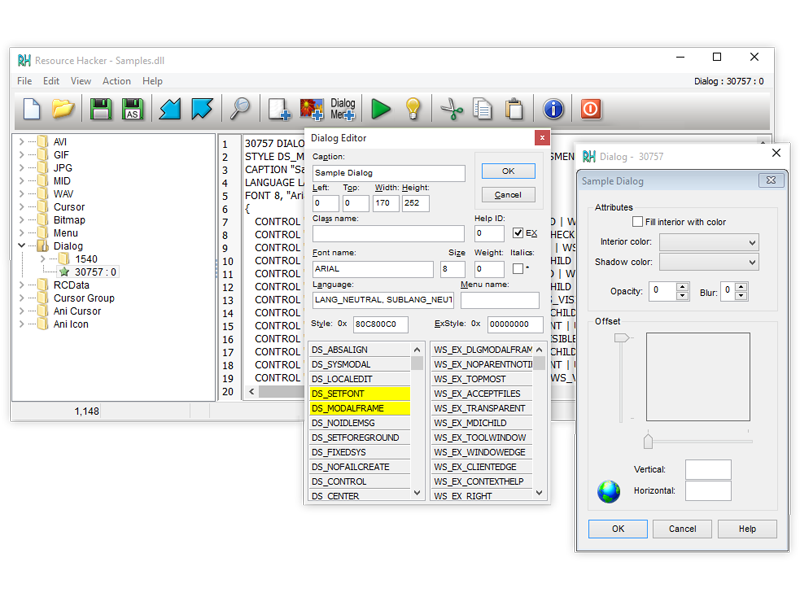
Task: Click the magnifying glass Find icon
Action: [241, 108]
